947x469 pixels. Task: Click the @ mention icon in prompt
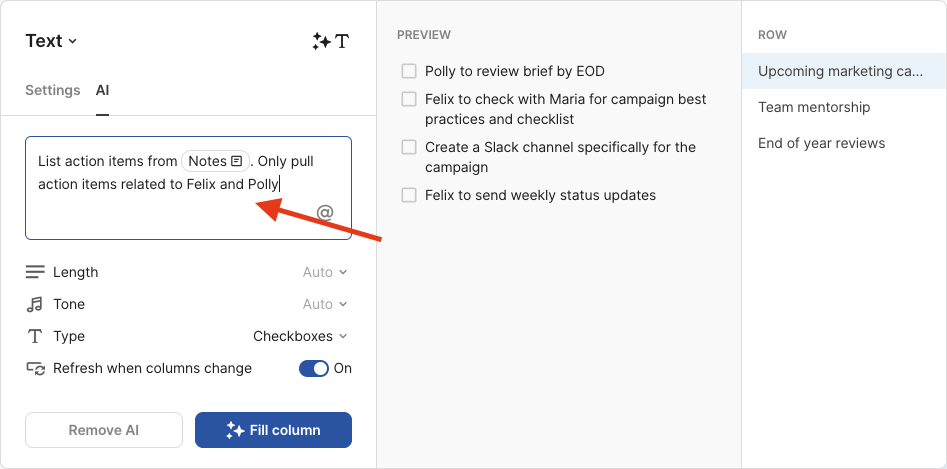pos(324,212)
